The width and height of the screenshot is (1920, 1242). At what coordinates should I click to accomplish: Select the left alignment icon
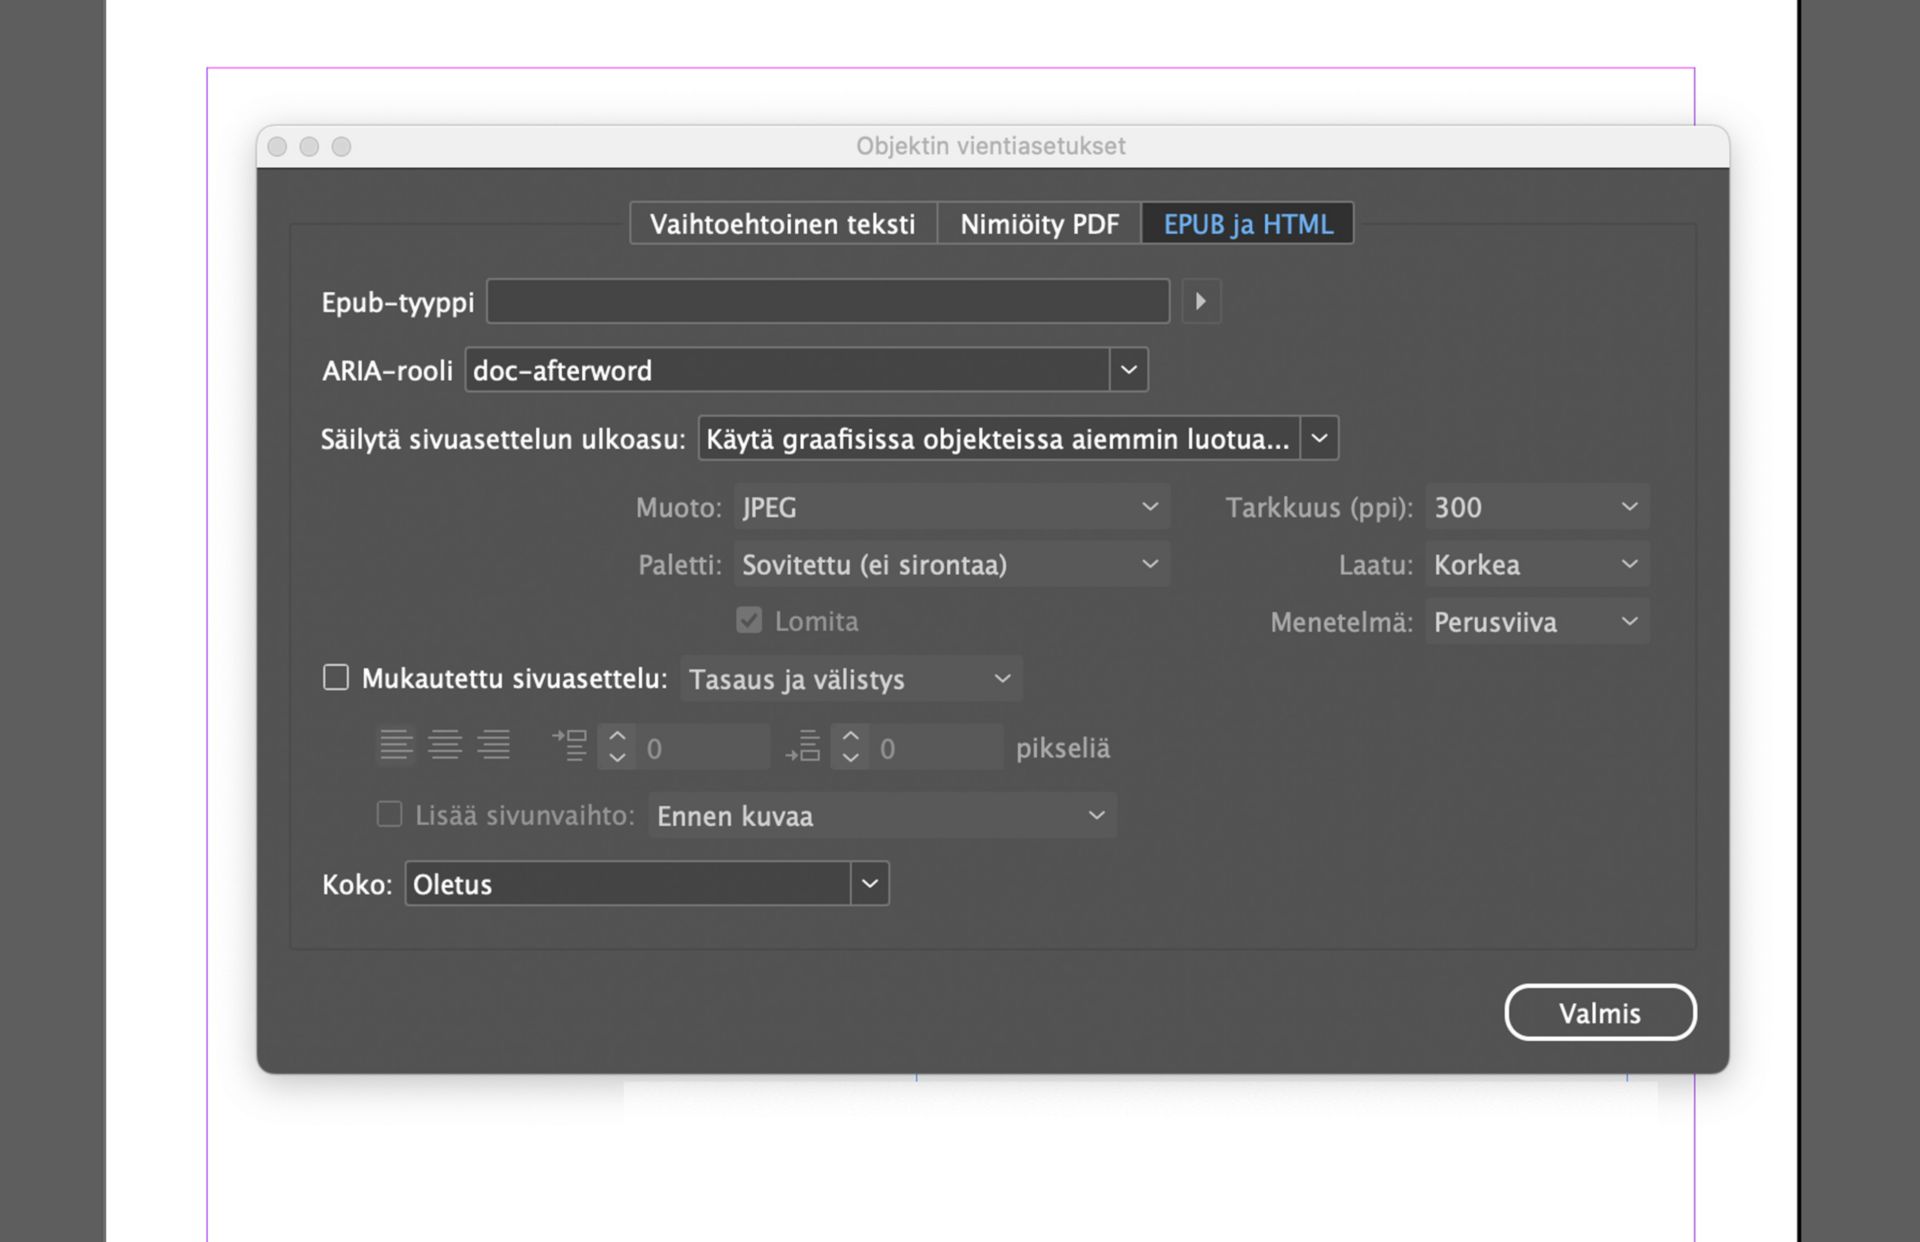tap(396, 745)
